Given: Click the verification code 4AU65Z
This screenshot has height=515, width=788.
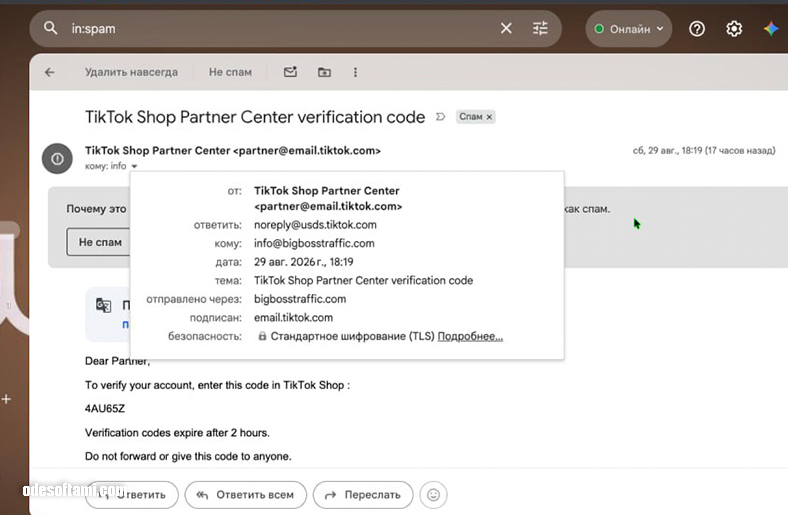Looking at the screenshot, I should click(x=105, y=408).
